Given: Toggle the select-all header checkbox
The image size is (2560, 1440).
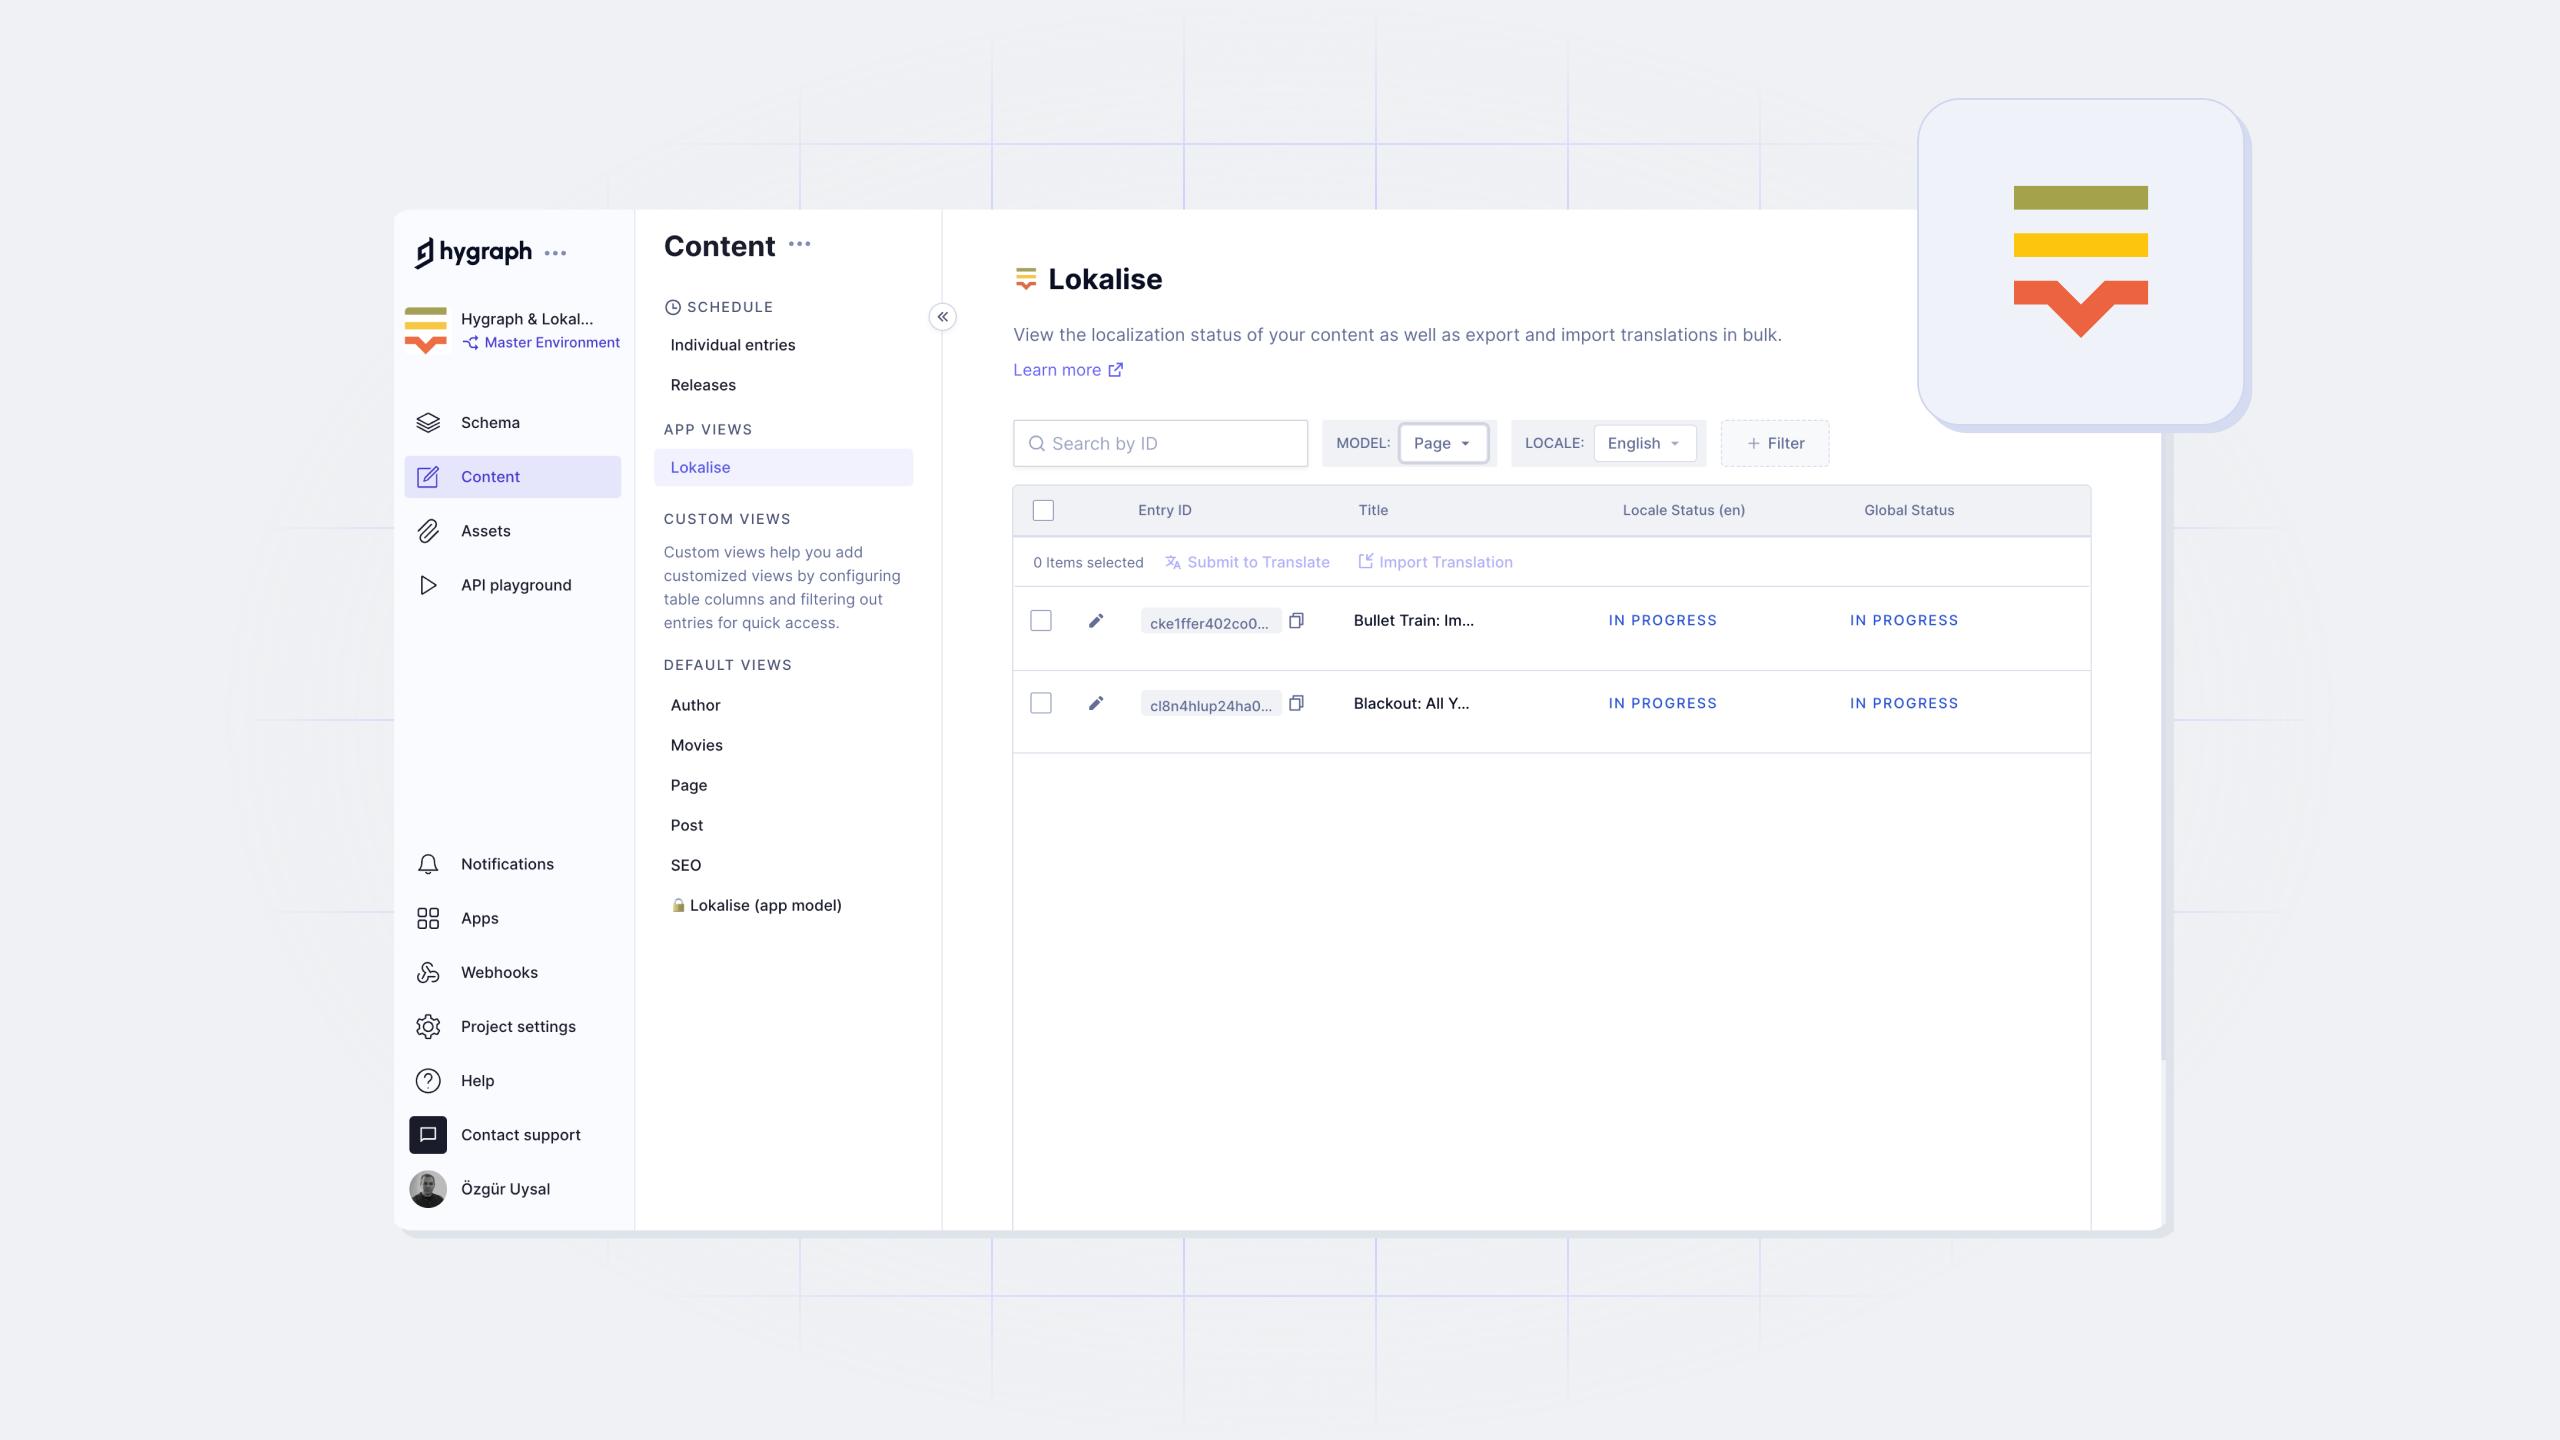Looking at the screenshot, I should pos(1043,510).
